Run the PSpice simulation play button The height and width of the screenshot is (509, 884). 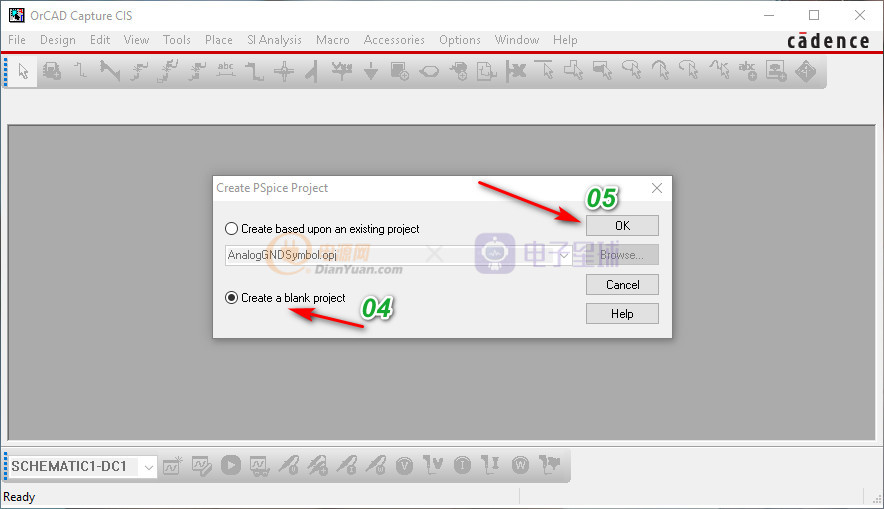231,466
